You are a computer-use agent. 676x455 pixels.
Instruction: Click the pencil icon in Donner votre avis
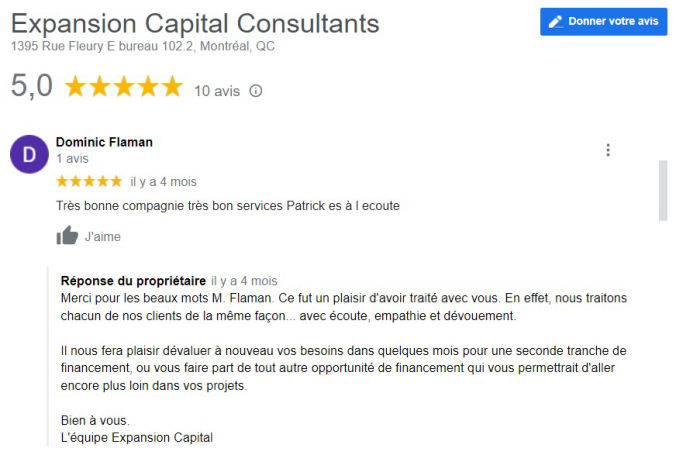coord(556,21)
